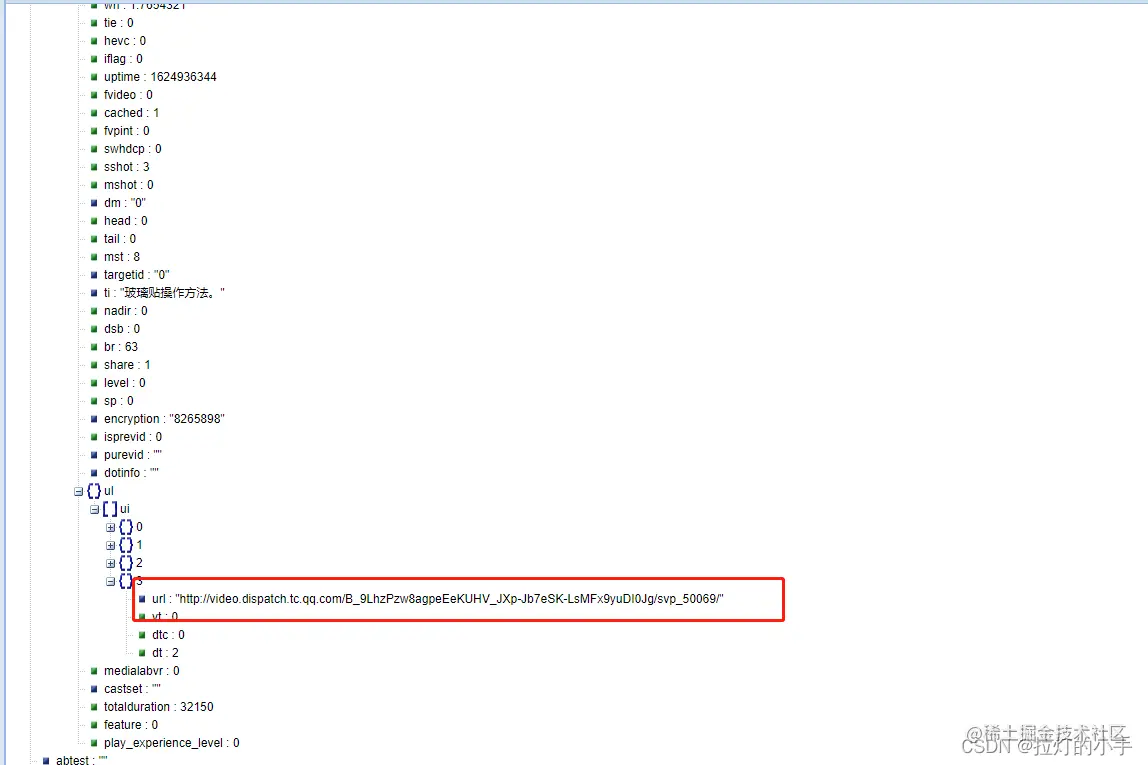Click the green icon beside totalduration

(94, 707)
